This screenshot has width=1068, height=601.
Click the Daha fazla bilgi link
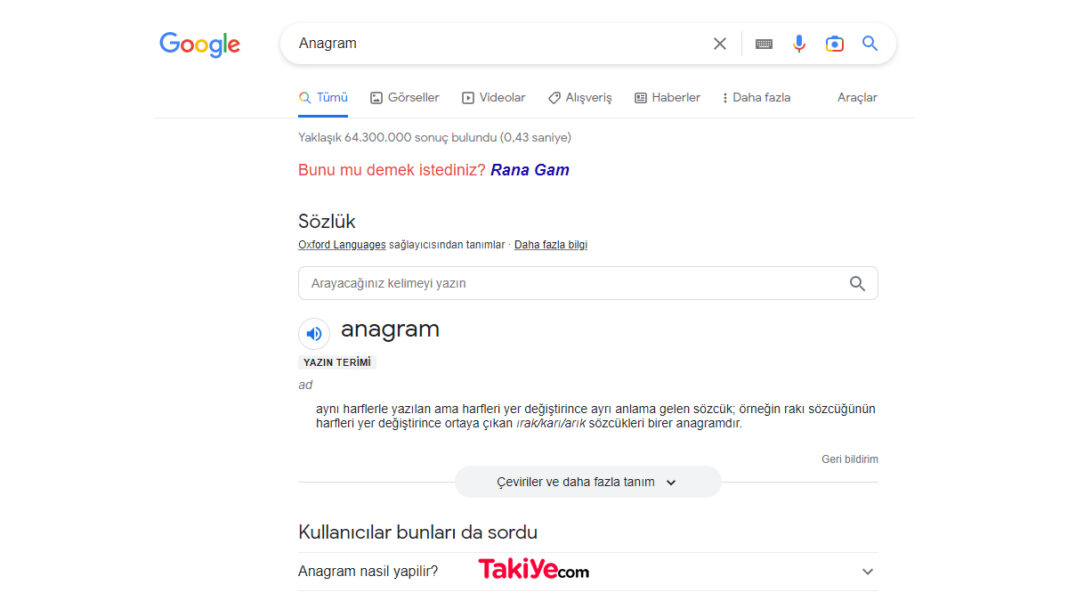coord(550,245)
